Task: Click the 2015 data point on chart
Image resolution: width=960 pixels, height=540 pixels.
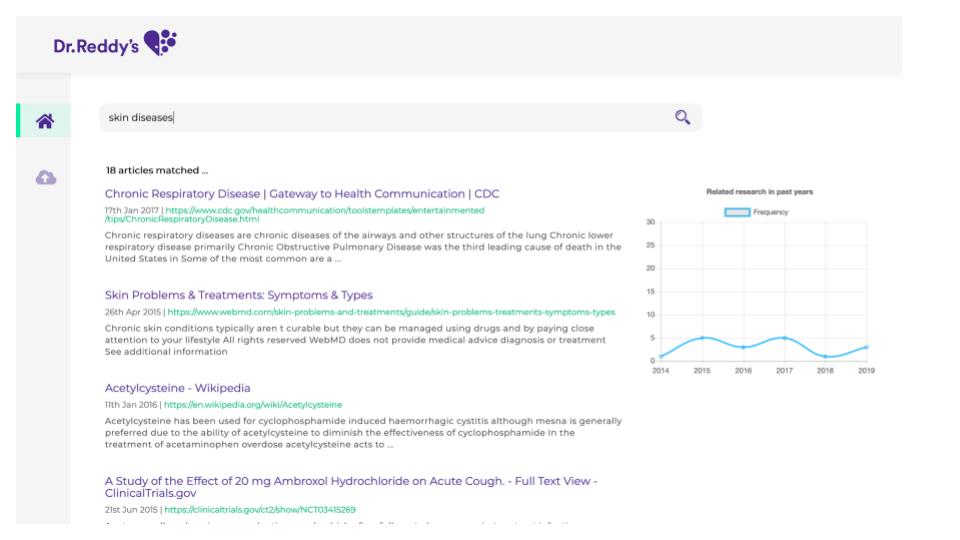Action: (x=702, y=338)
